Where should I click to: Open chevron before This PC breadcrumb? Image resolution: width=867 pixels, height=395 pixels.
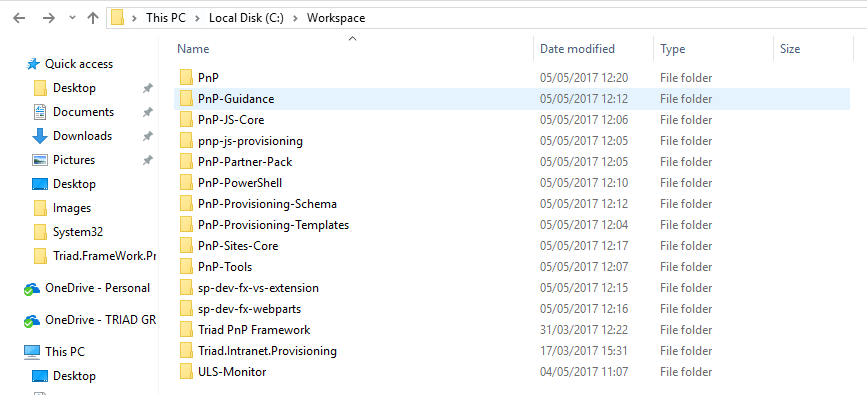click(x=134, y=18)
